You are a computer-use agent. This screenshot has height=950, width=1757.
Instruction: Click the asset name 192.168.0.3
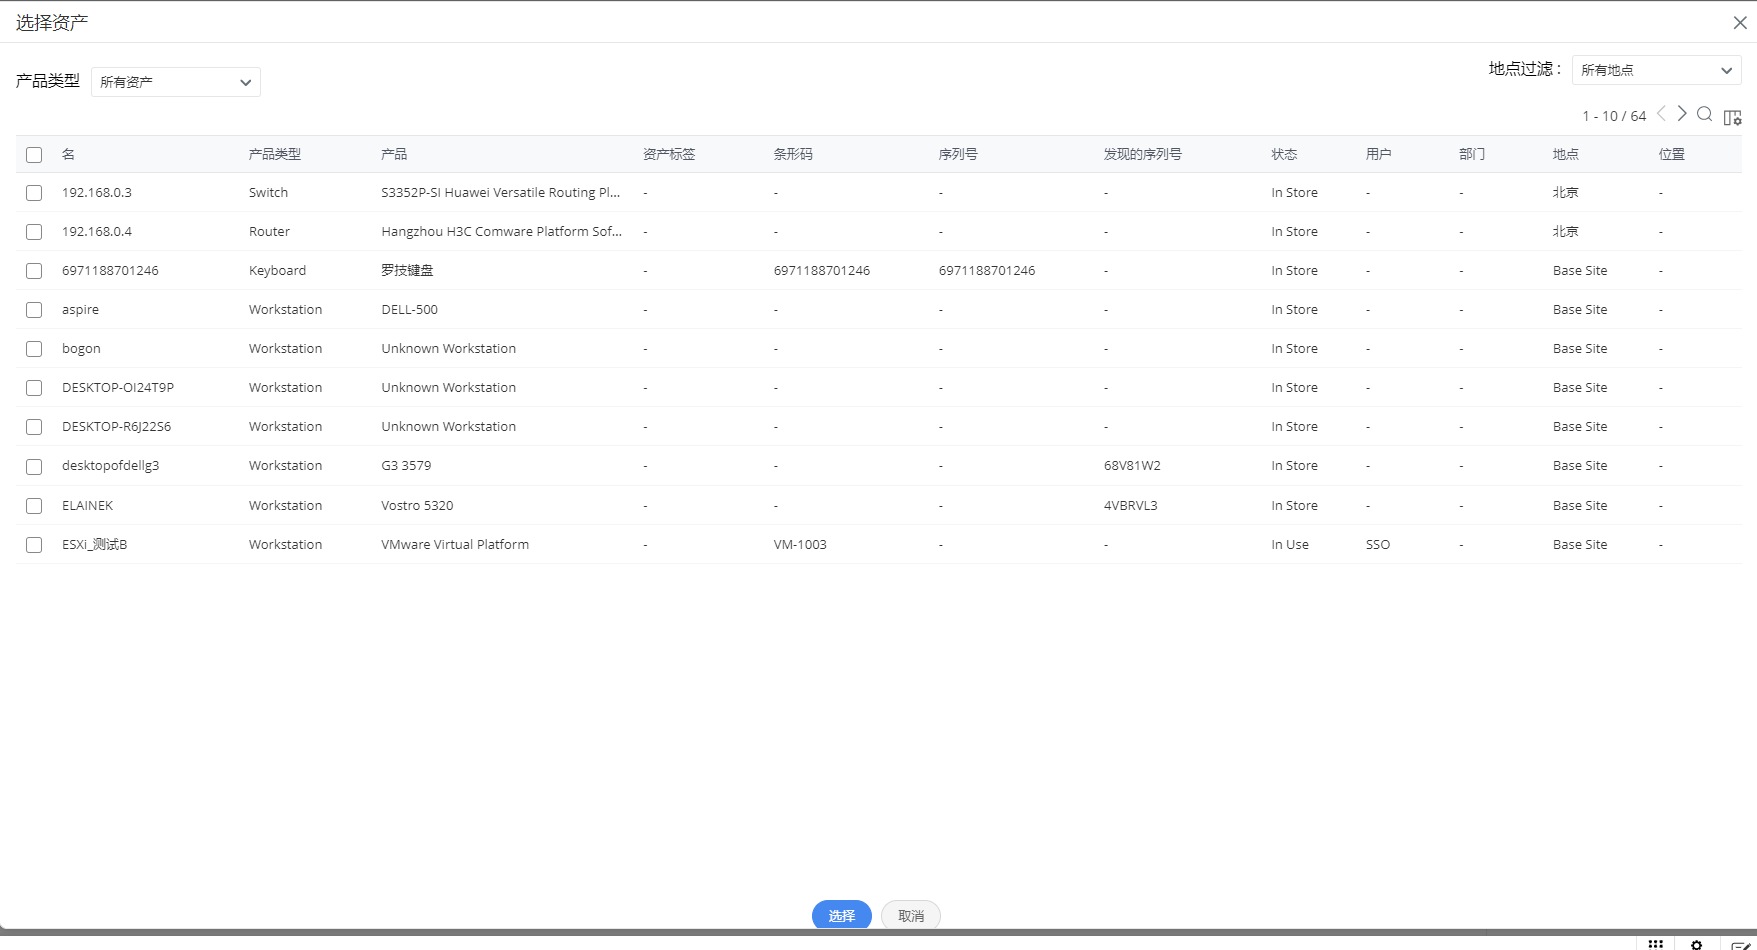(97, 192)
